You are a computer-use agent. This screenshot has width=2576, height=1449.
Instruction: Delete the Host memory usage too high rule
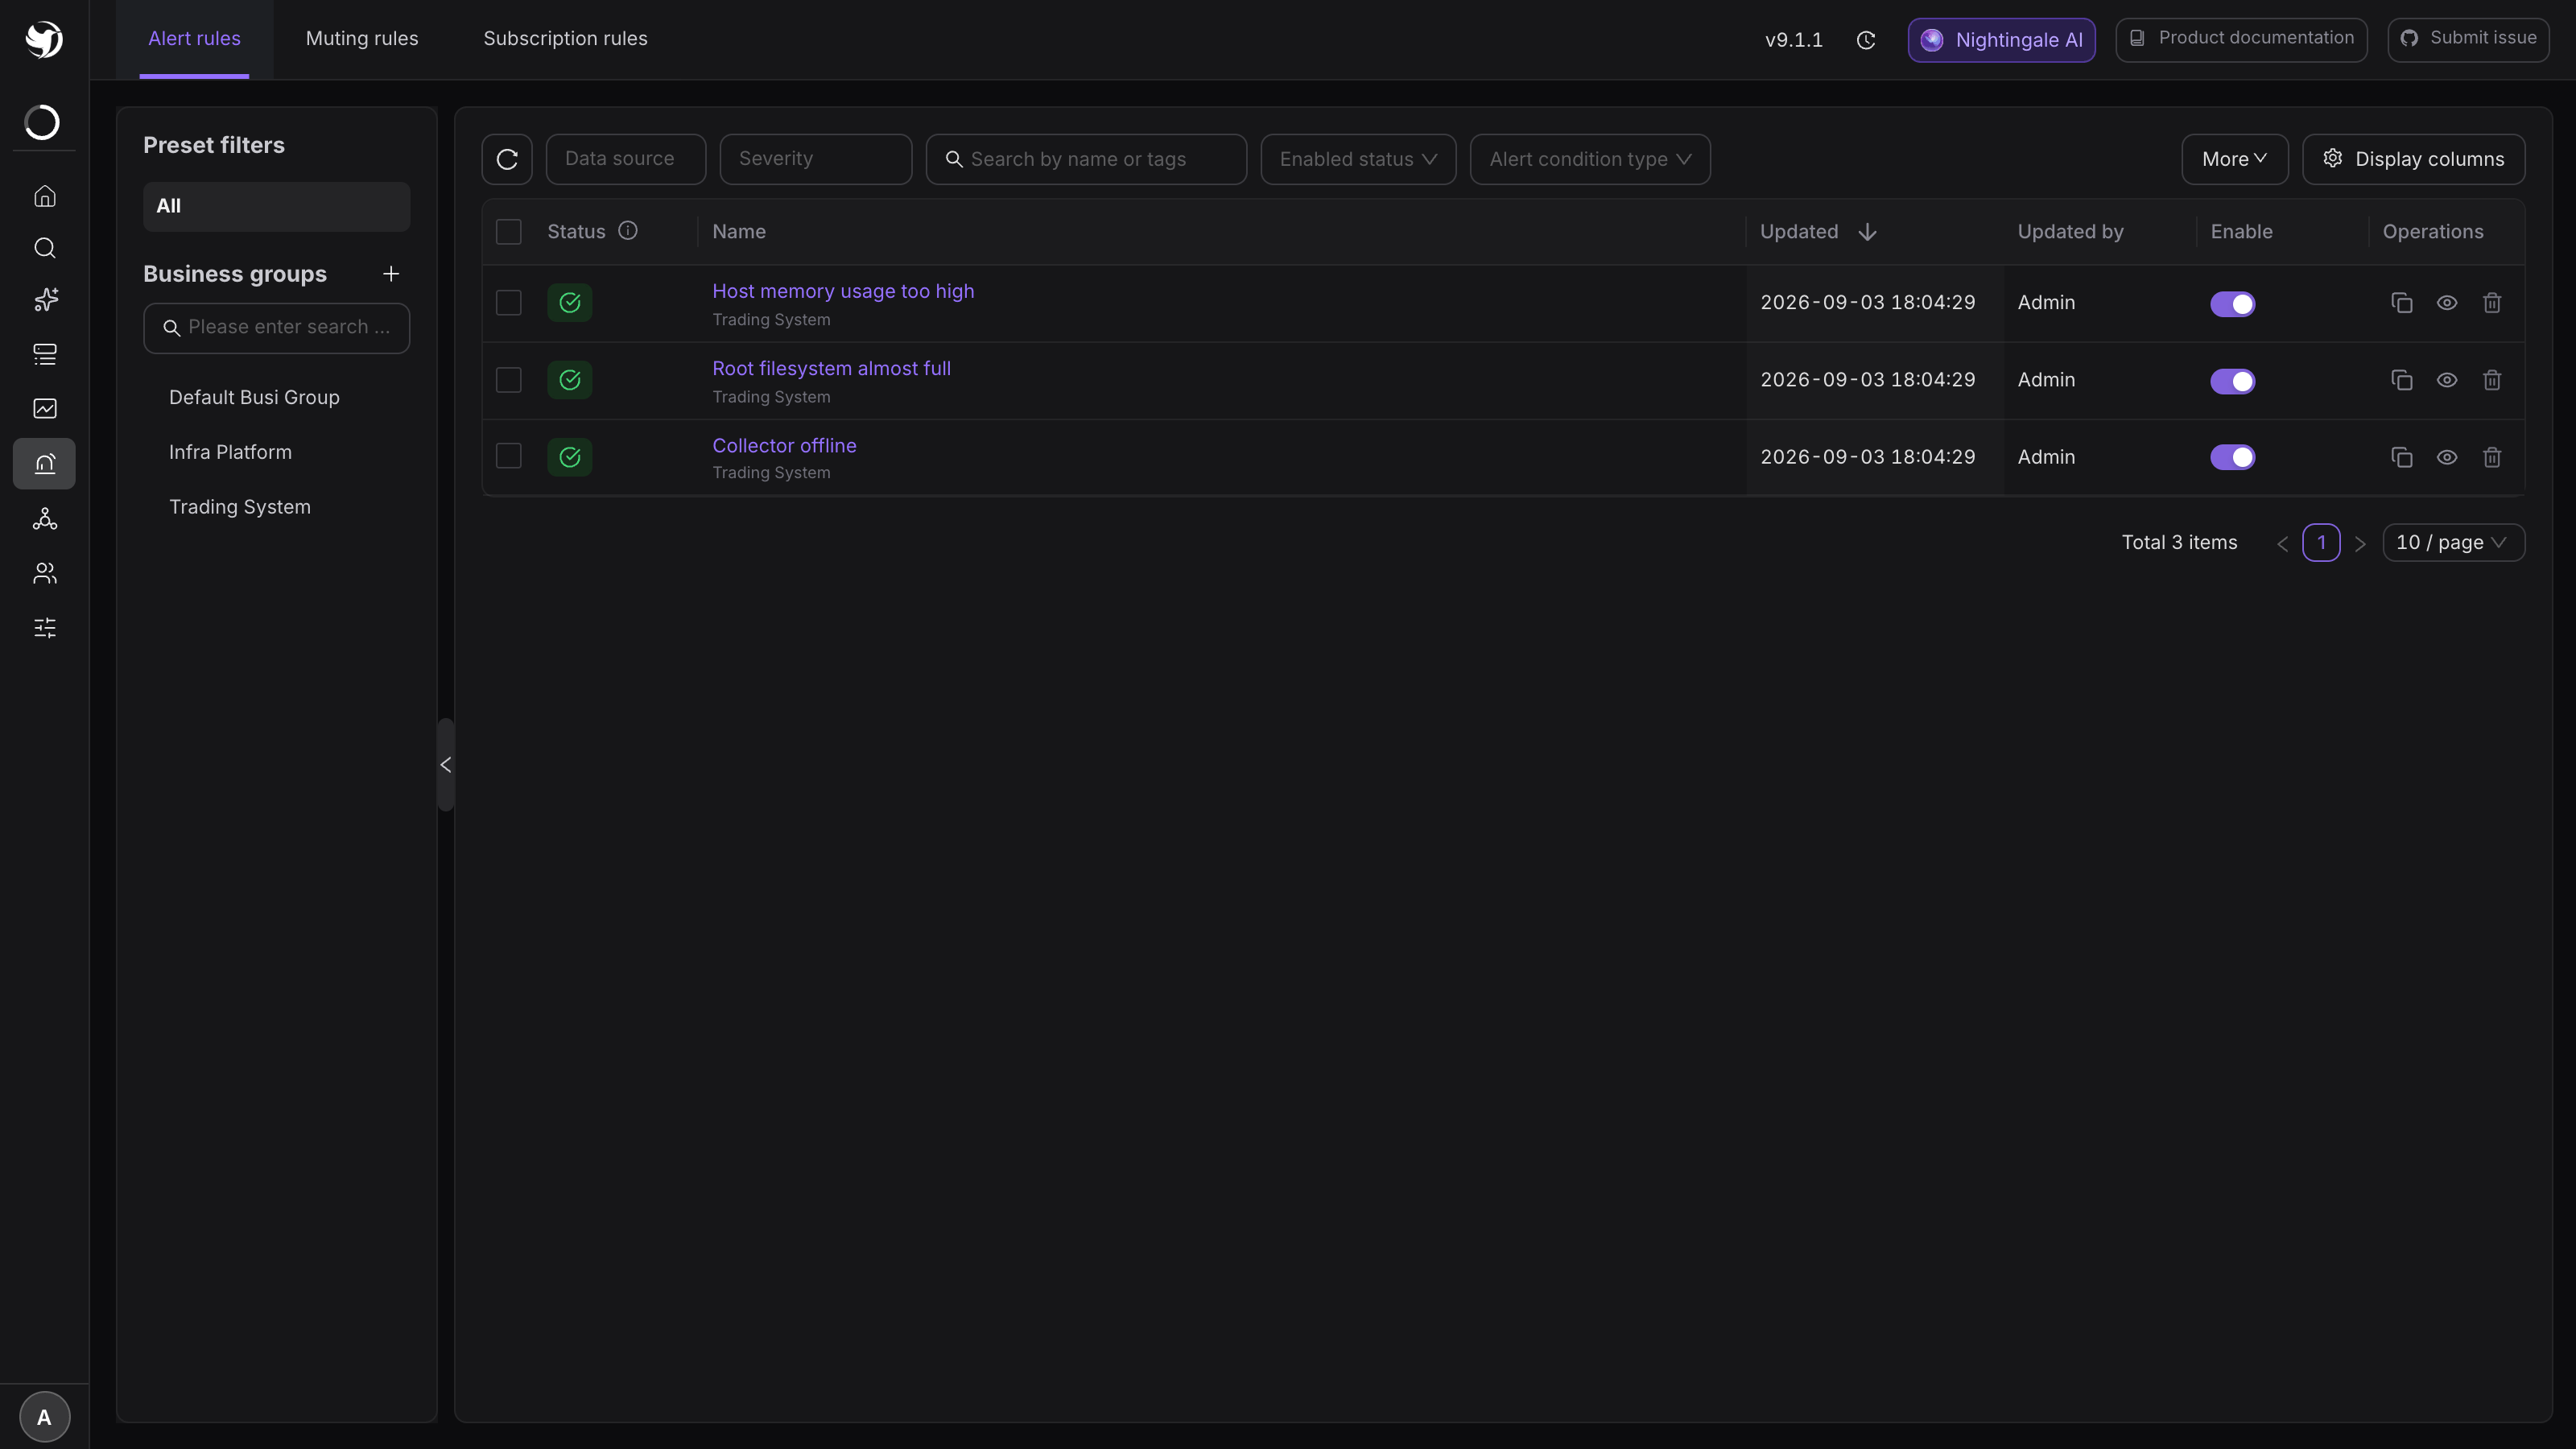(x=2492, y=303)
